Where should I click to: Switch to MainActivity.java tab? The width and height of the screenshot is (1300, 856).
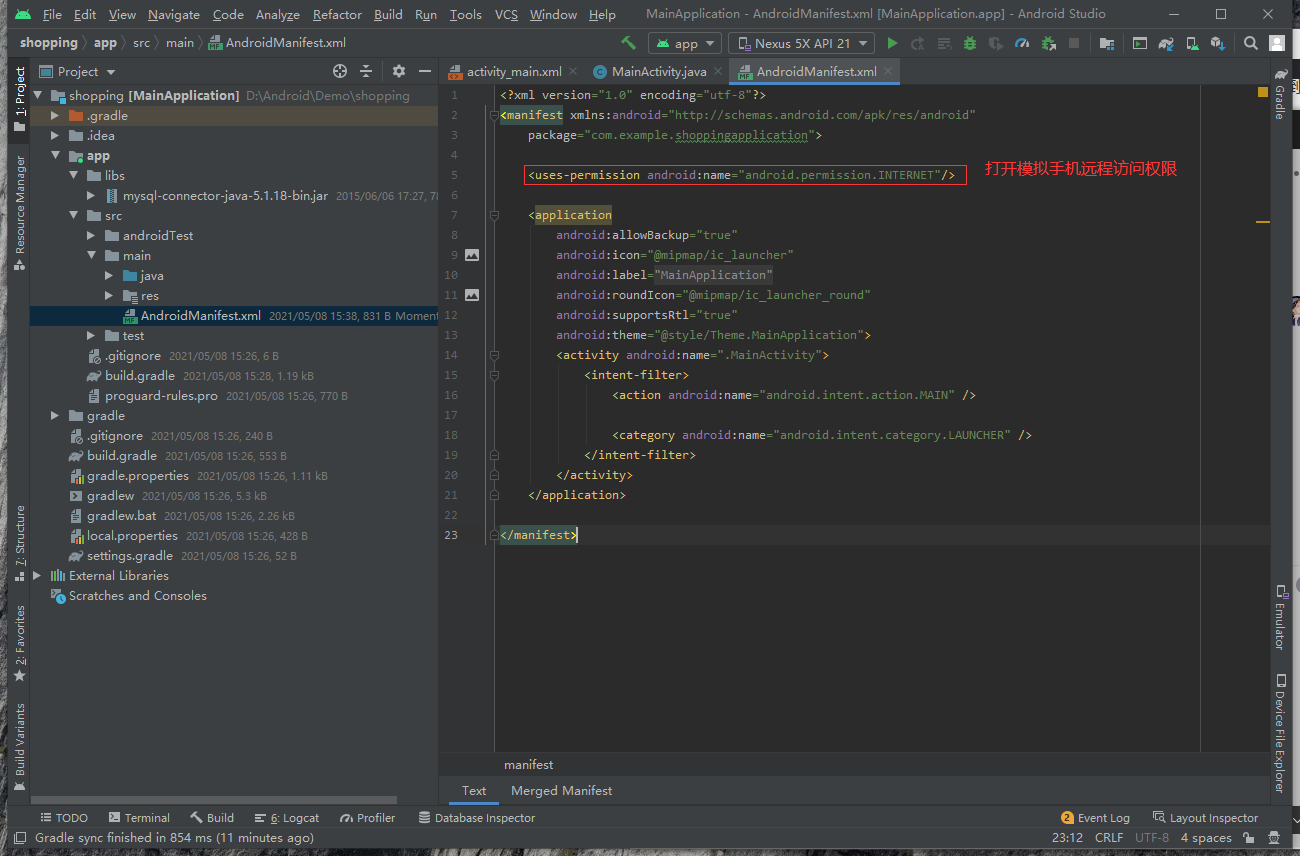(x=658, y=71)
